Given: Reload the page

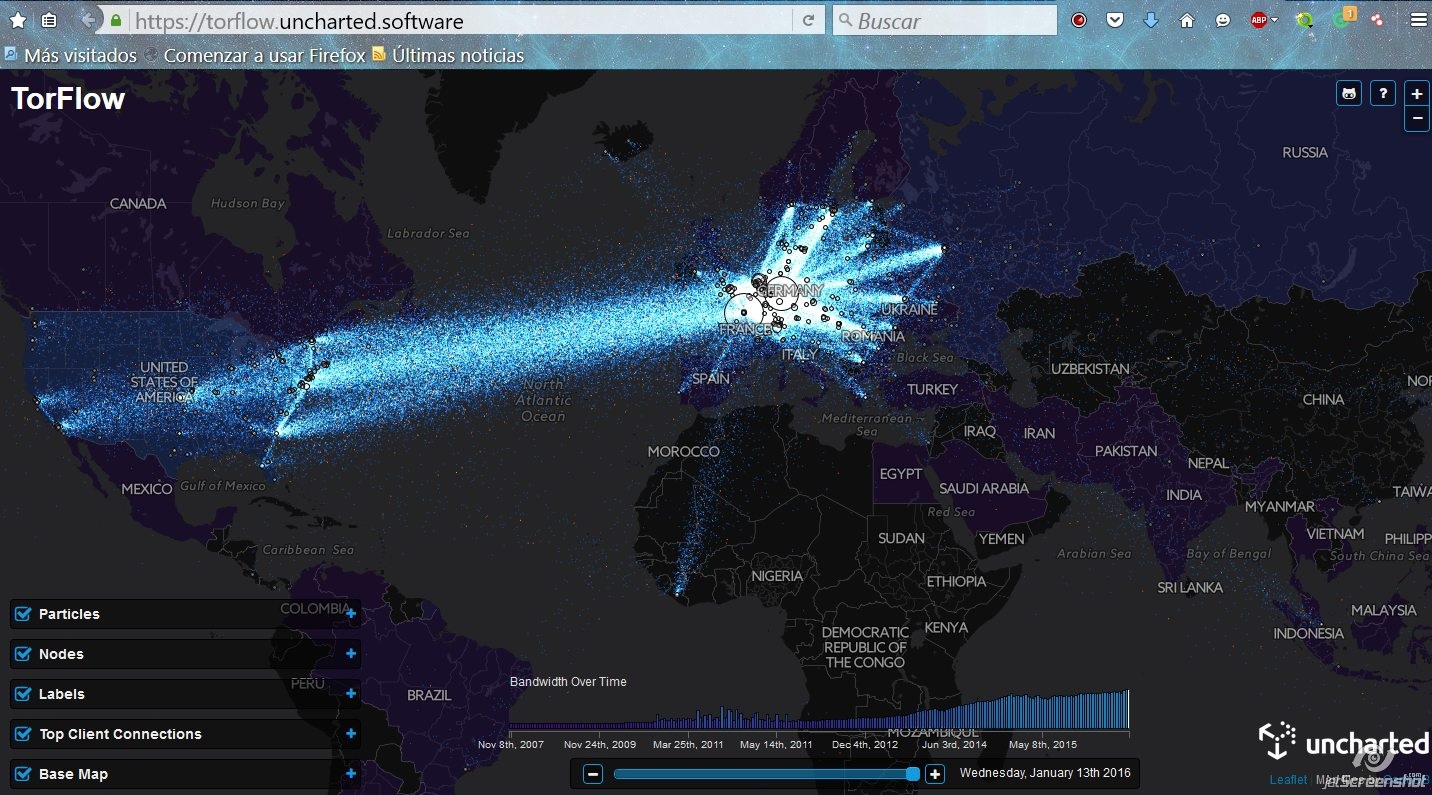Looking at the screenshot, I should click(x=808, y=20).
